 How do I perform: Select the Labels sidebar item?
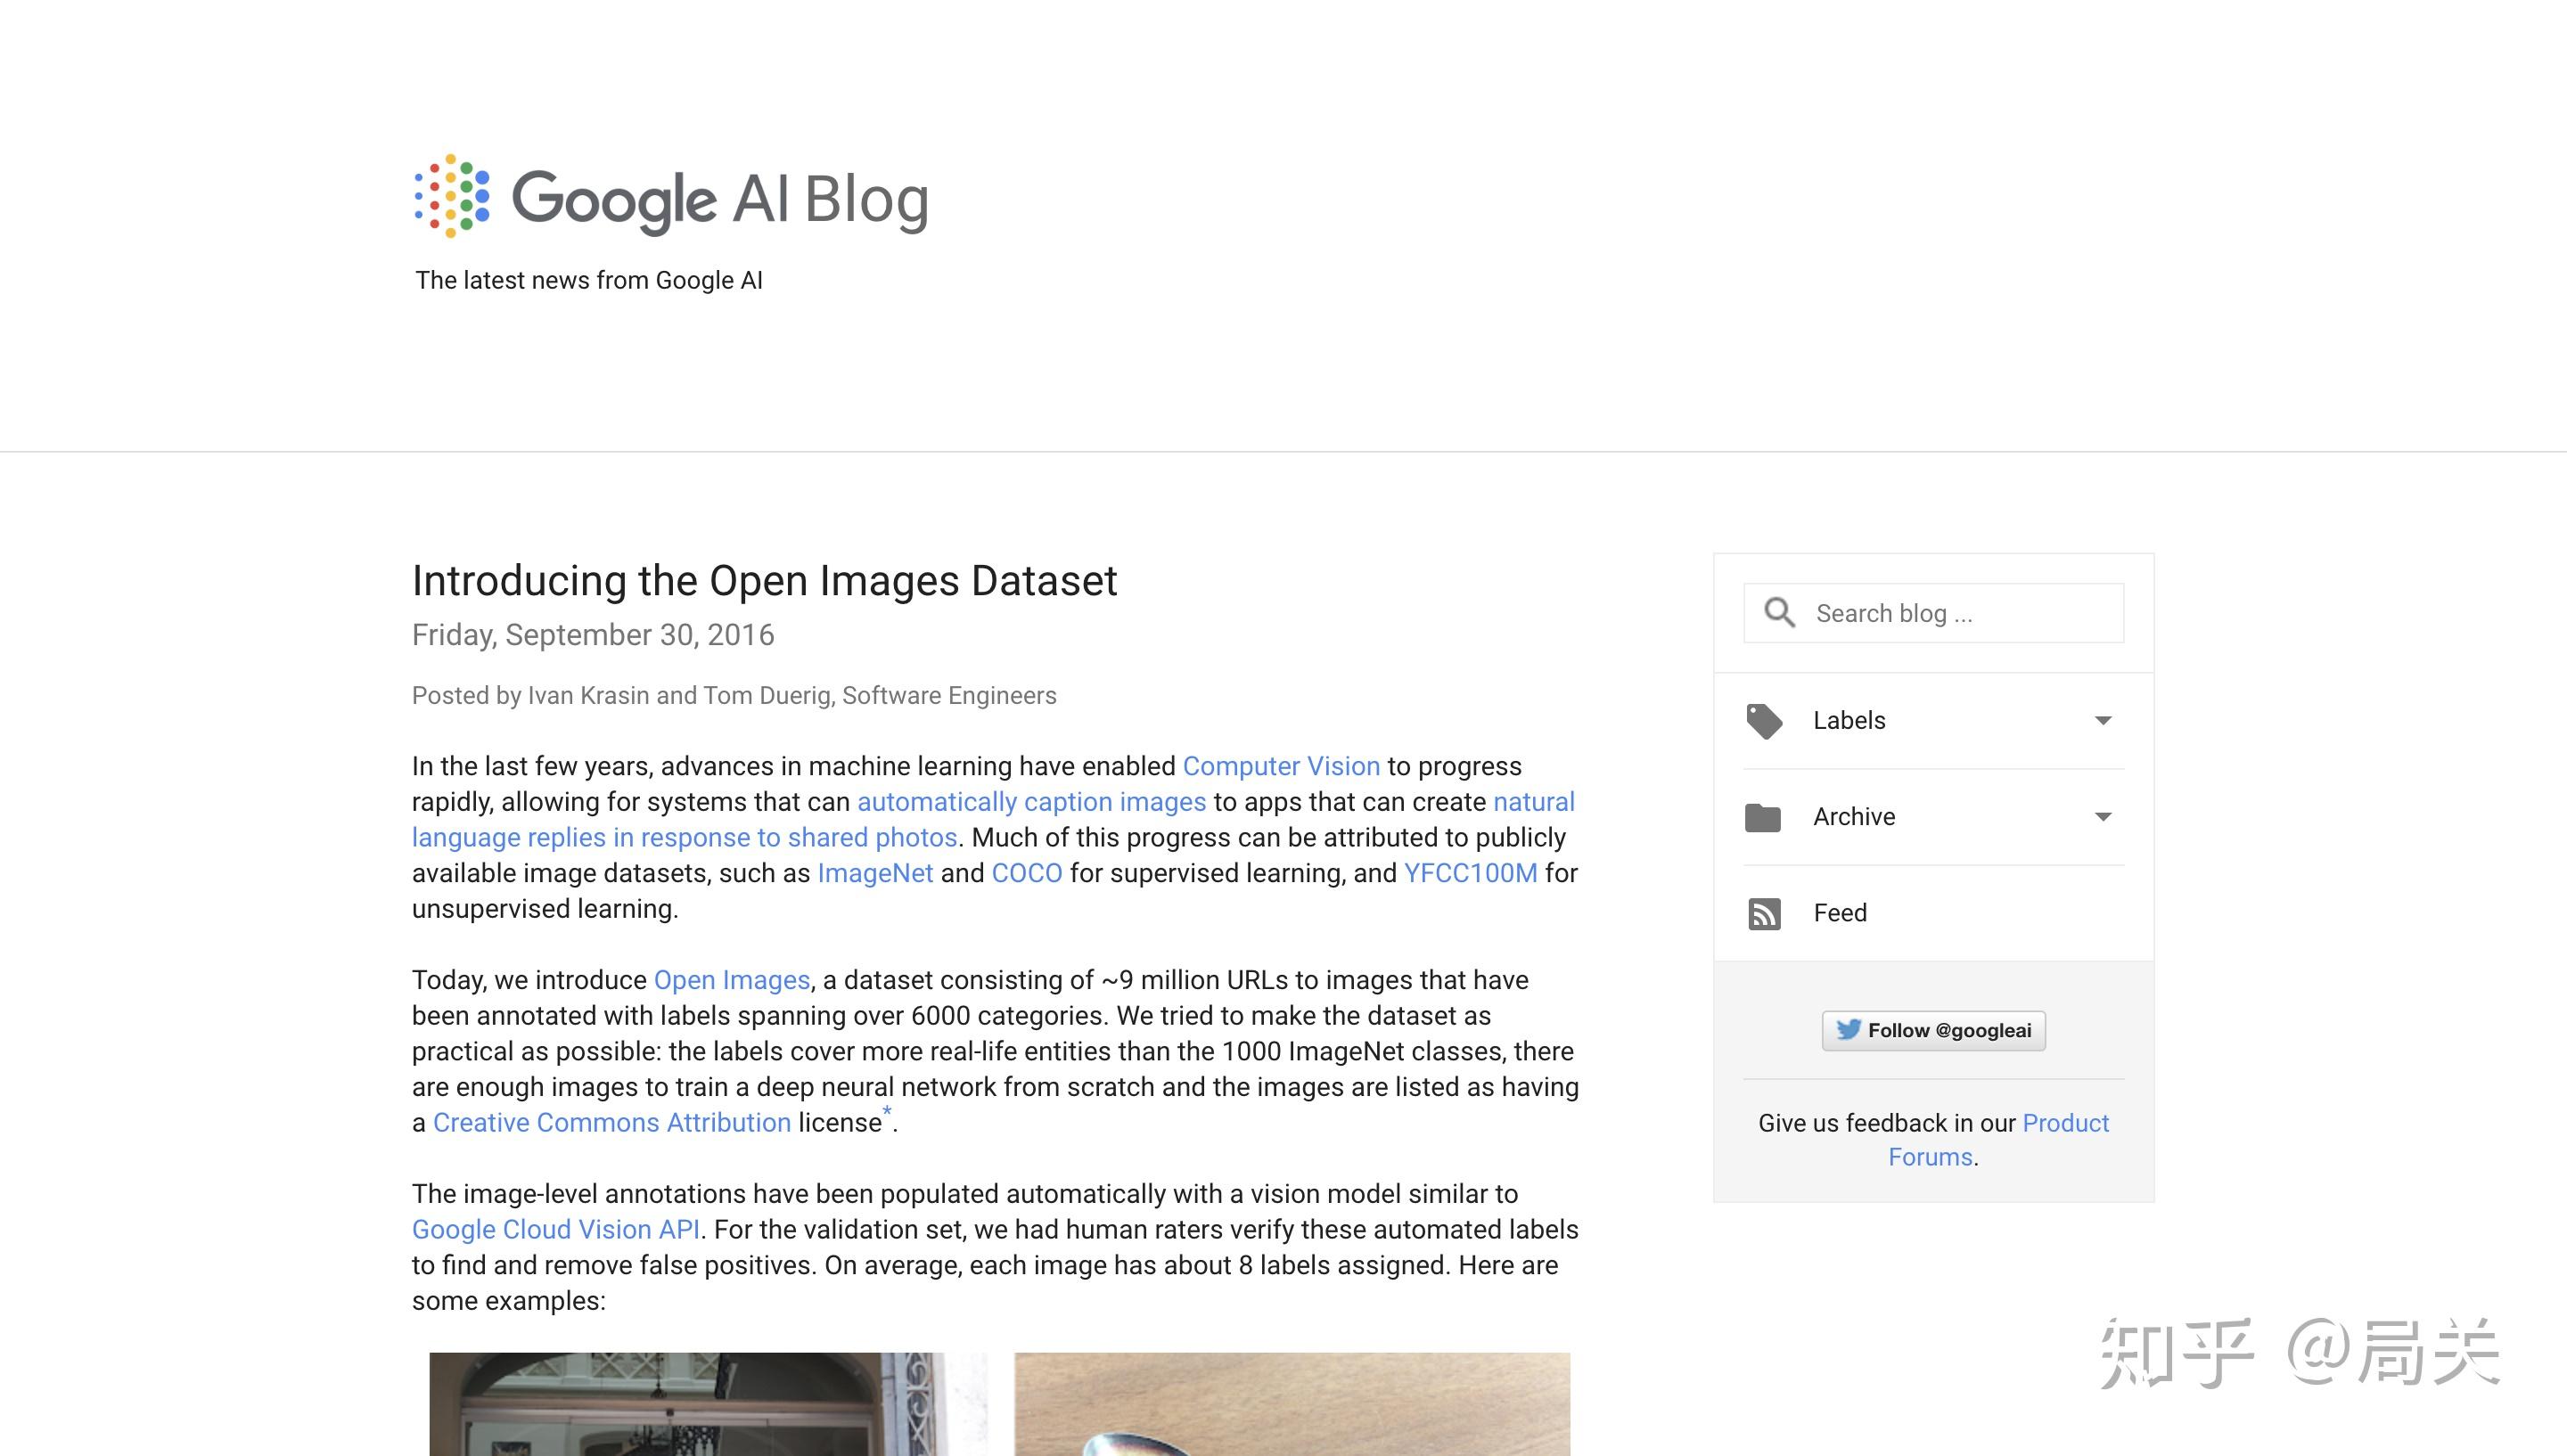coord(1848,721)
